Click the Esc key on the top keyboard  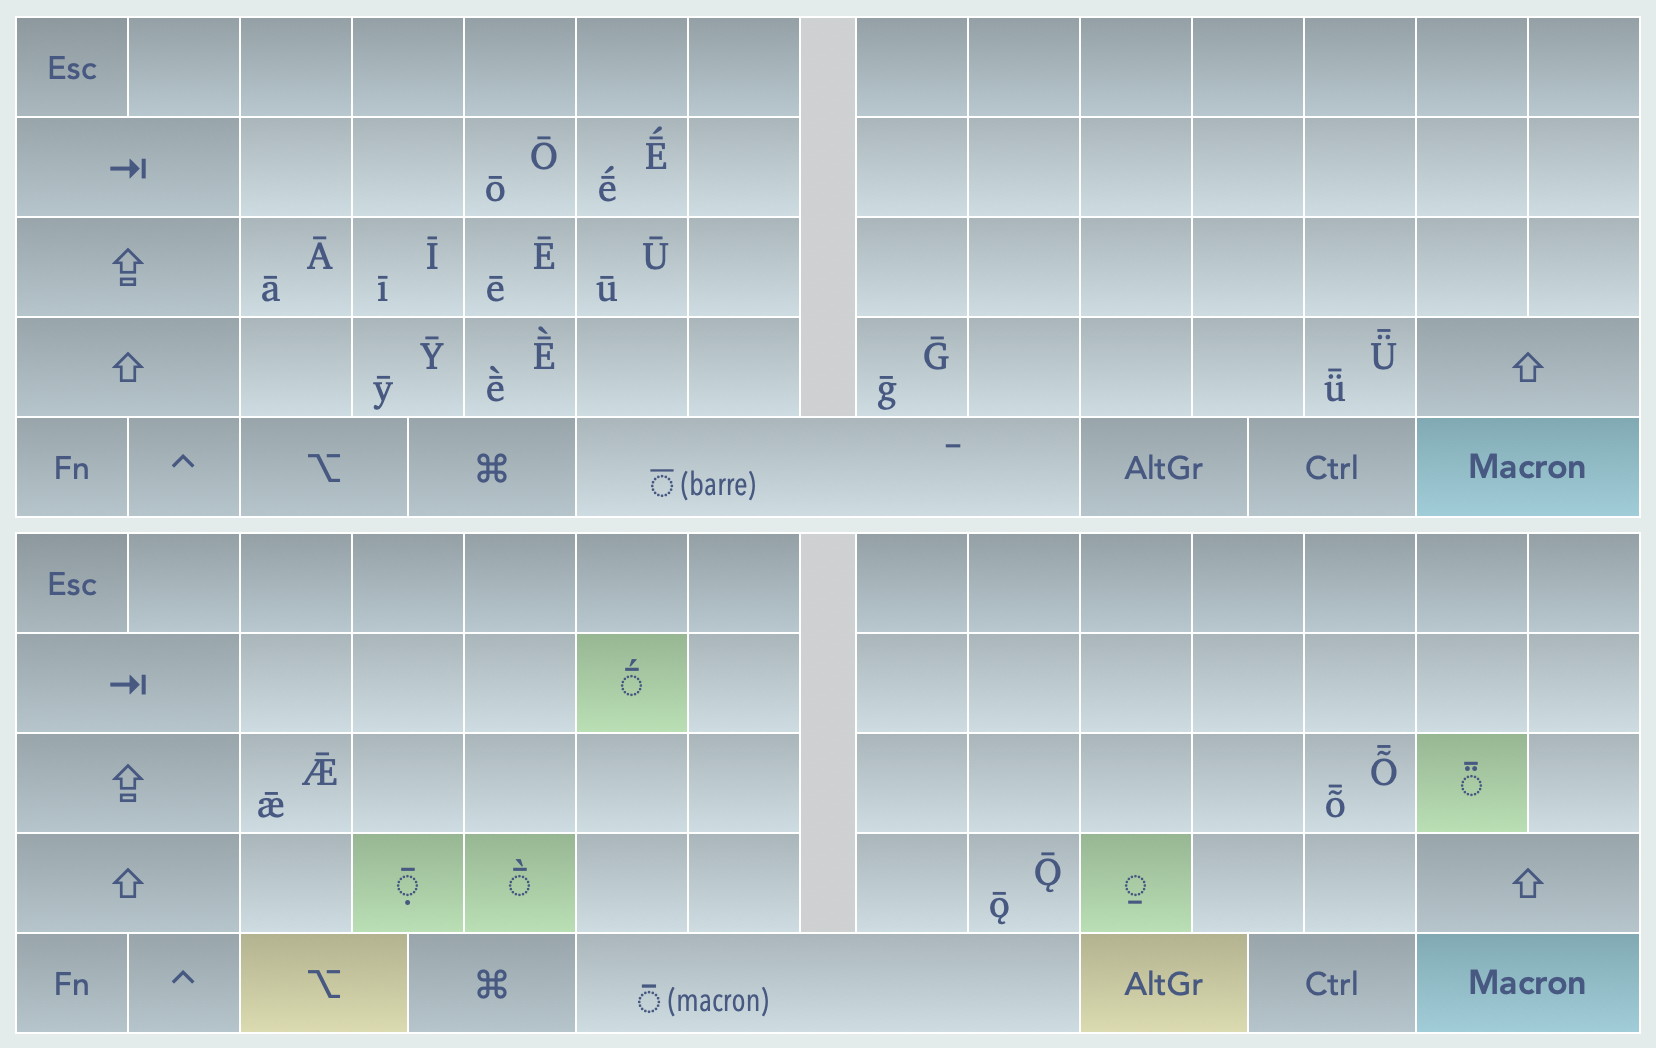72,68
